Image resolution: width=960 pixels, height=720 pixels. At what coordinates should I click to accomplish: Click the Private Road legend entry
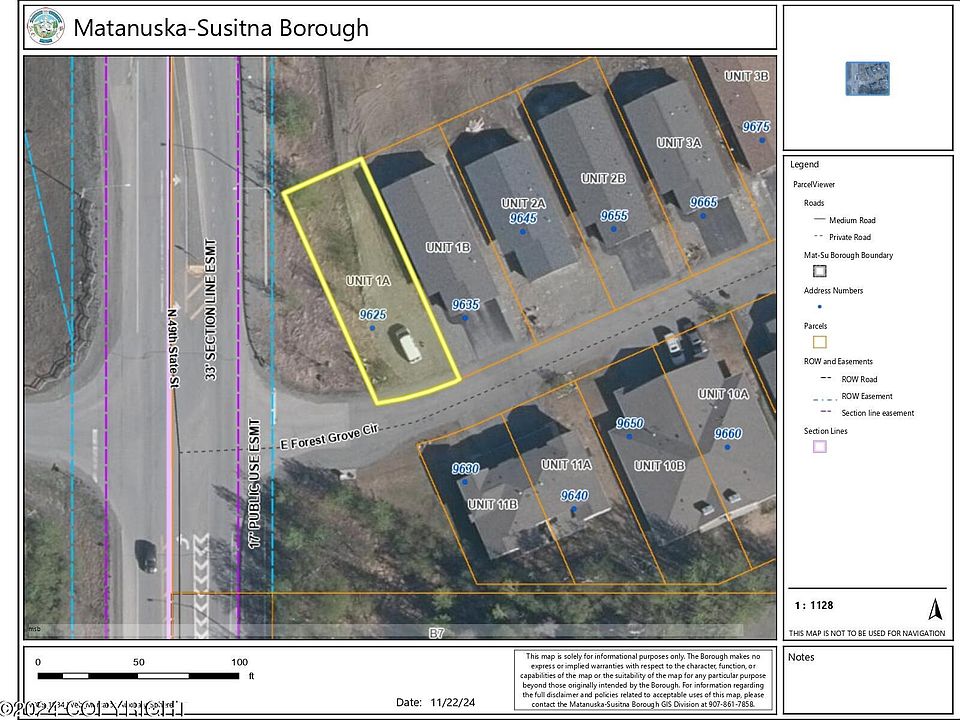[x=850, y=238]
